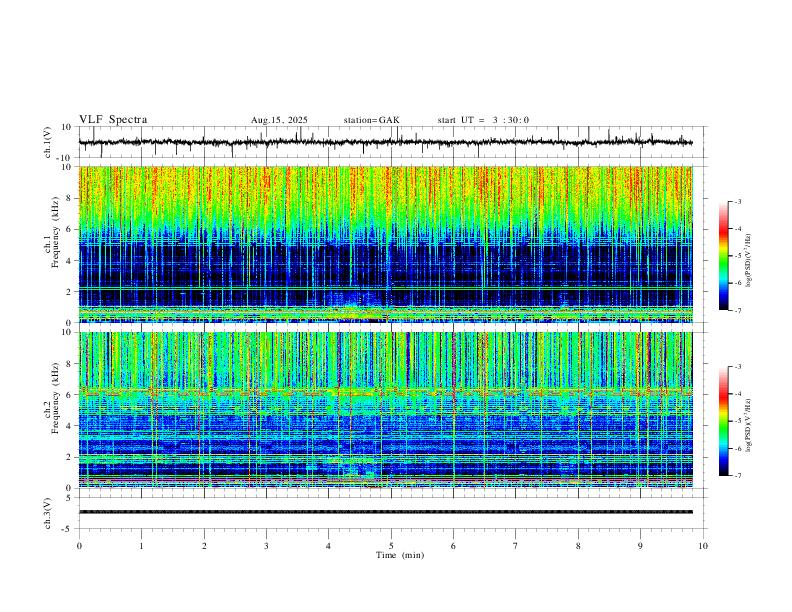792x612 pixels.
Task: Click time axis tick label "2"
Action: coord(204,546)
